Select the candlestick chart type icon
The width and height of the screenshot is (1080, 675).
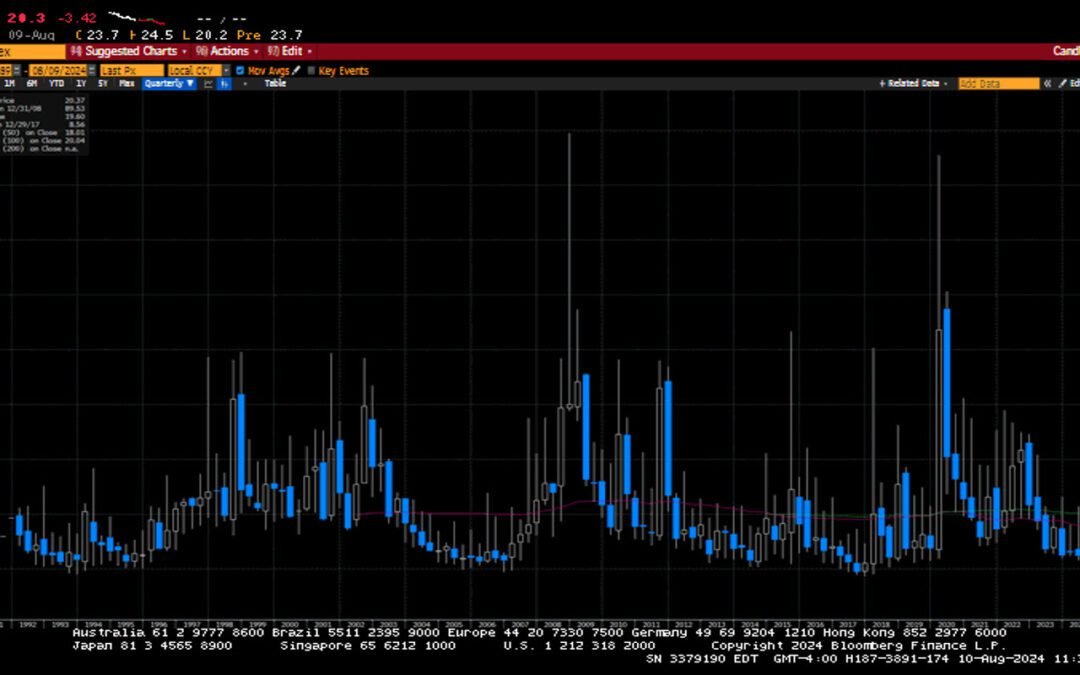[224, 83]
